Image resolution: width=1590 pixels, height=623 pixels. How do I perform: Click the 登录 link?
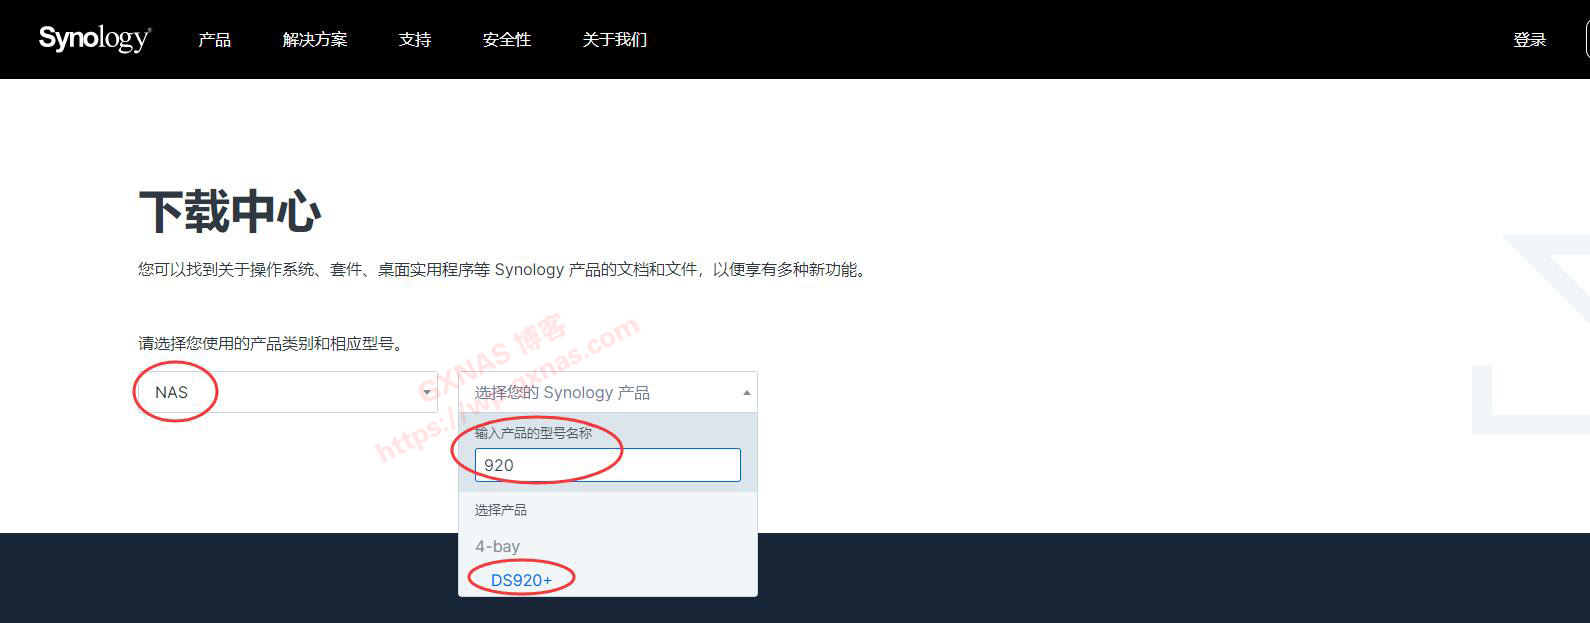pos(1529,40)
